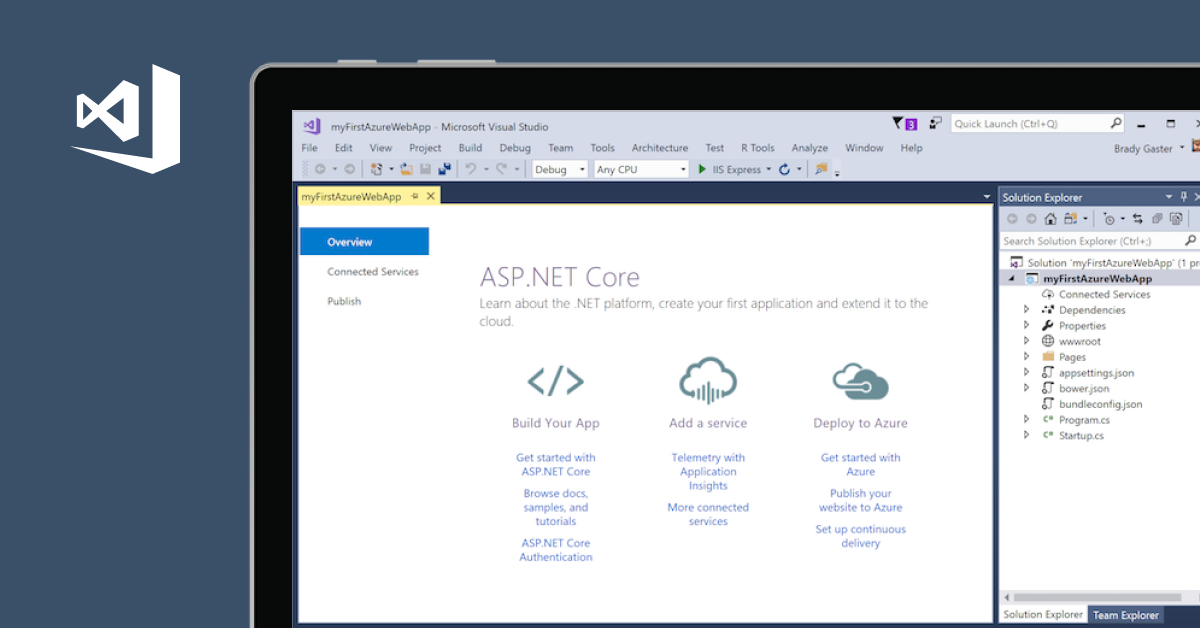Click the Open File folder icon
Image resolution: width=1200 pixels, height=628 pixels.
pyautogui.click(x=407, y=170)
